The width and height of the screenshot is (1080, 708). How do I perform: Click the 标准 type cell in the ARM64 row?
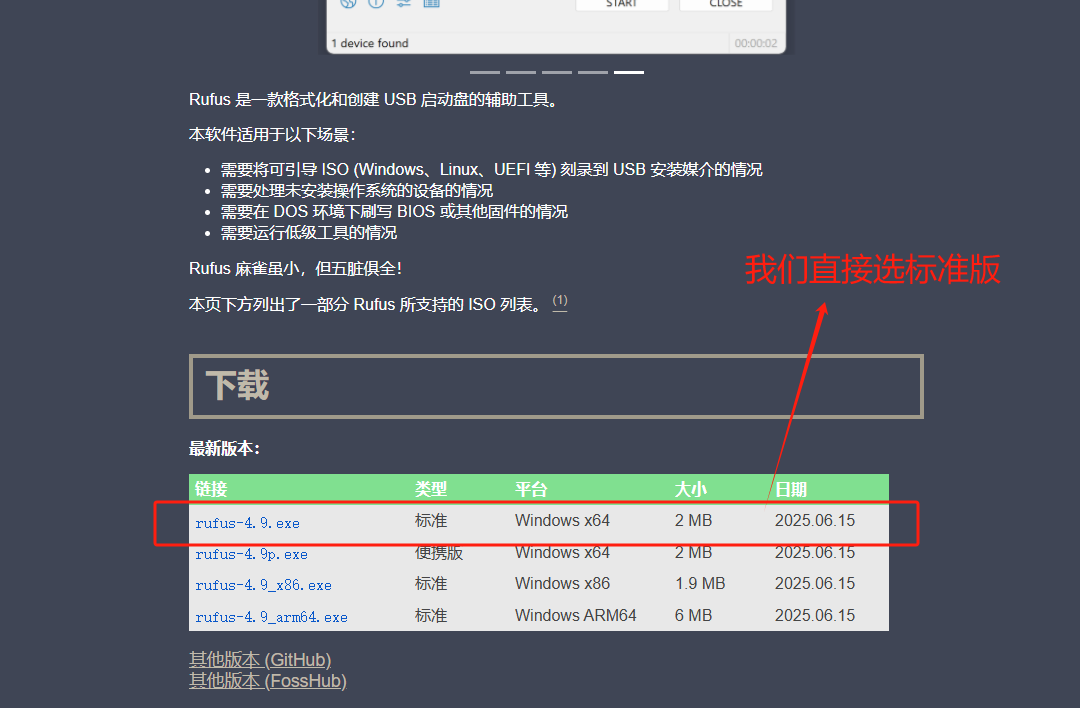pyautogui.click(x=431, y=615)
